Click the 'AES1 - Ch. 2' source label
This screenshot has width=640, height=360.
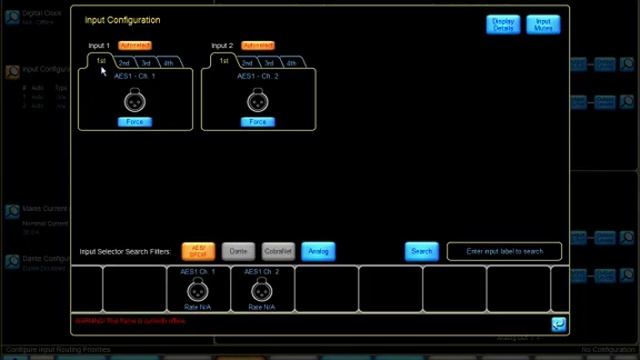pyautogui.click(x=258, y=76)
